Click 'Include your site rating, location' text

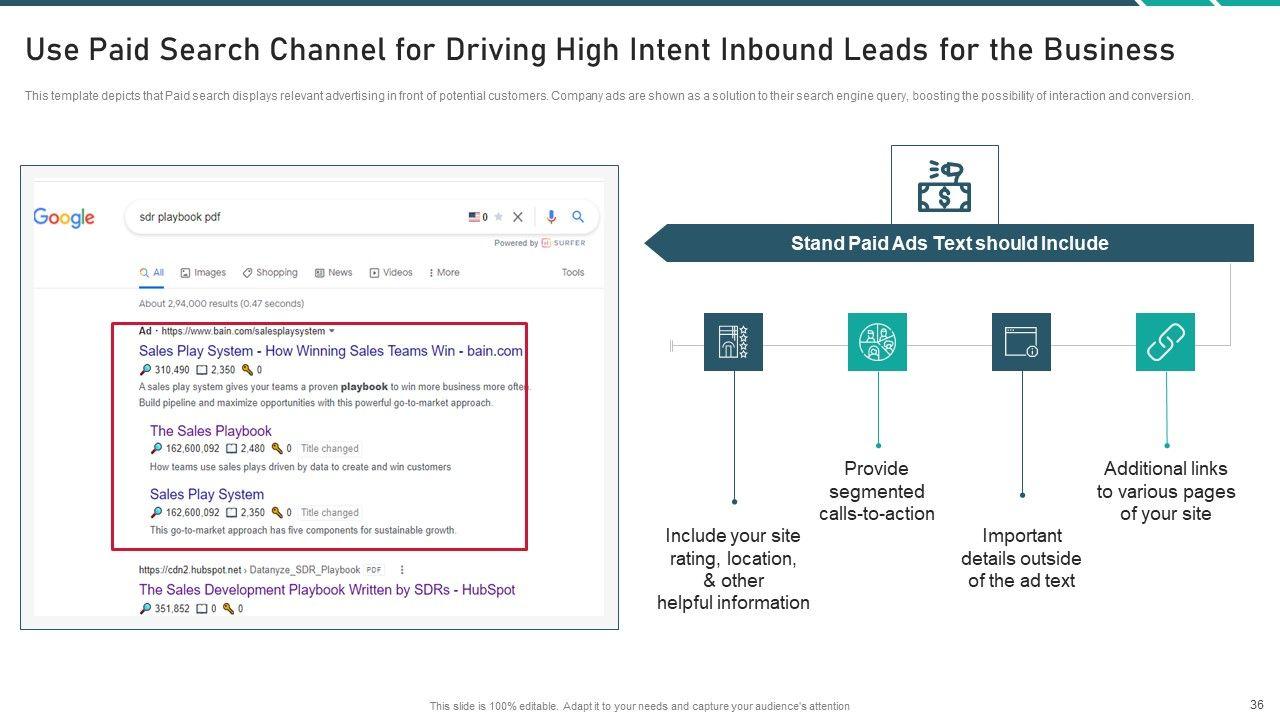coord(733,569)
